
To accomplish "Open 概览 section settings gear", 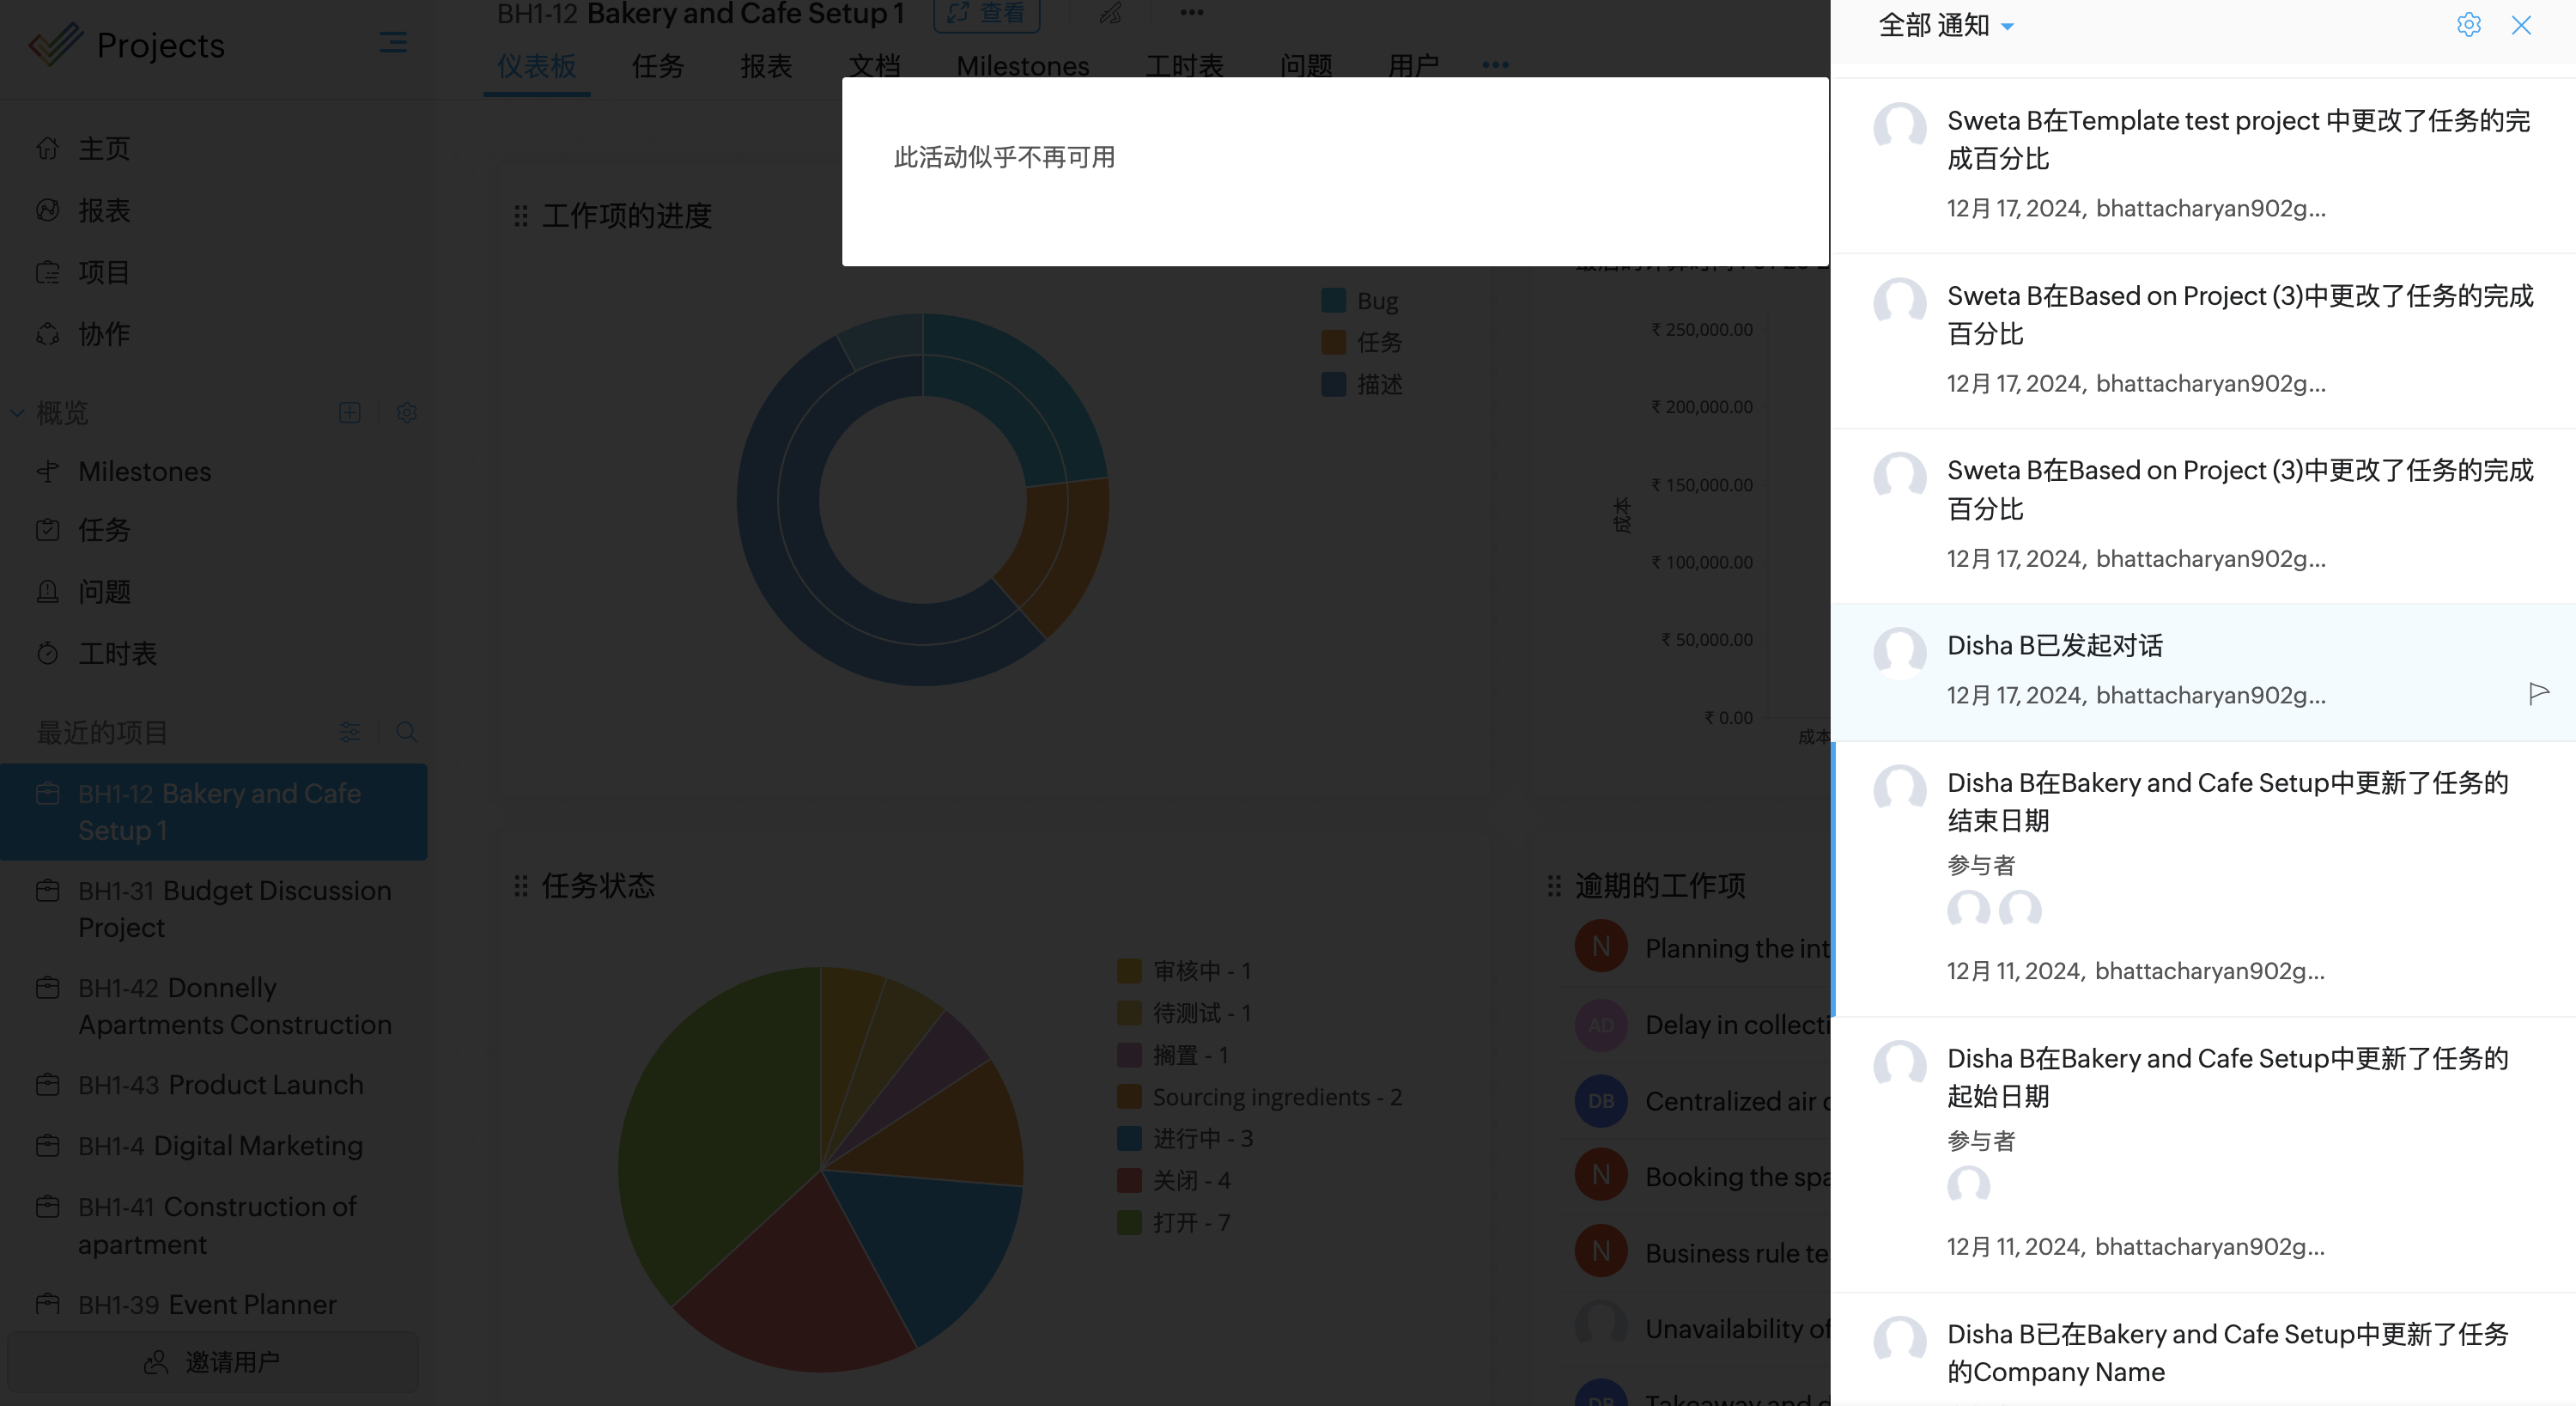I will point(406,412).
